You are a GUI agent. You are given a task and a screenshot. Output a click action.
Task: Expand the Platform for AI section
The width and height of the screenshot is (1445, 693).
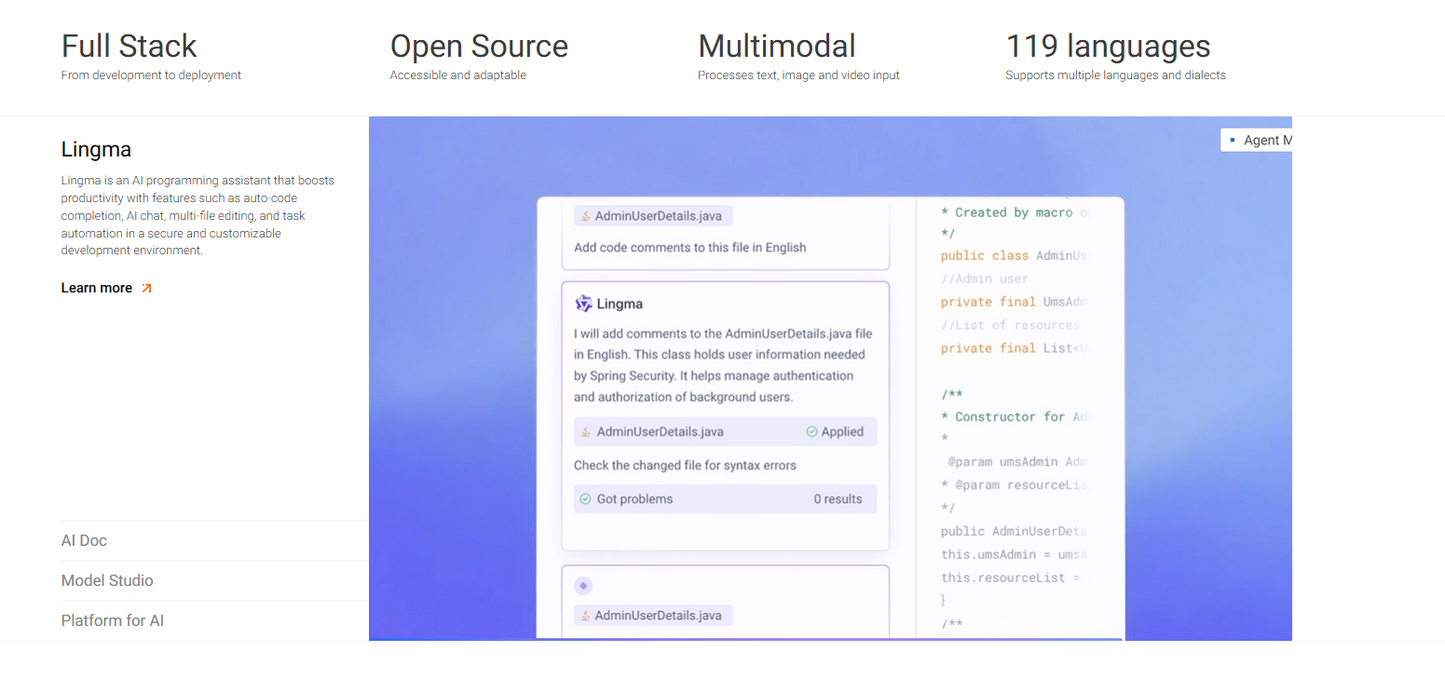tap(112, 620)
